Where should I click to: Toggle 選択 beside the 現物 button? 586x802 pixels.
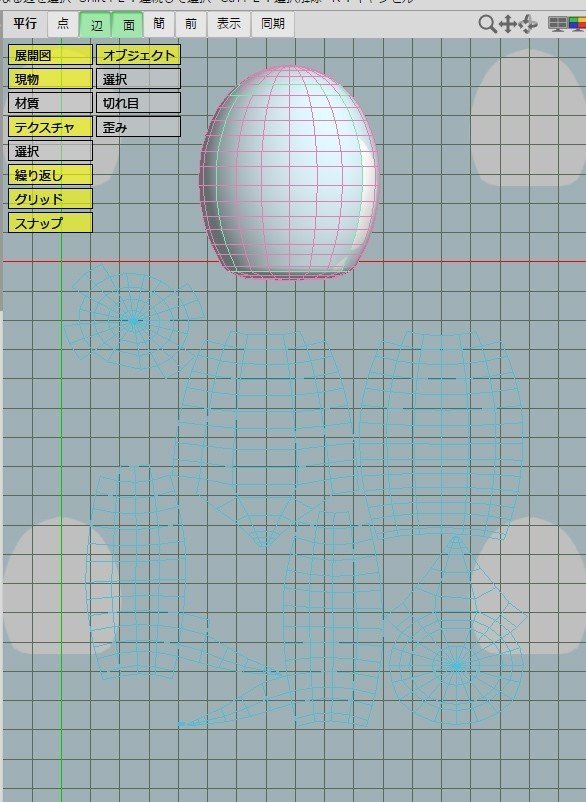(139, 79)
